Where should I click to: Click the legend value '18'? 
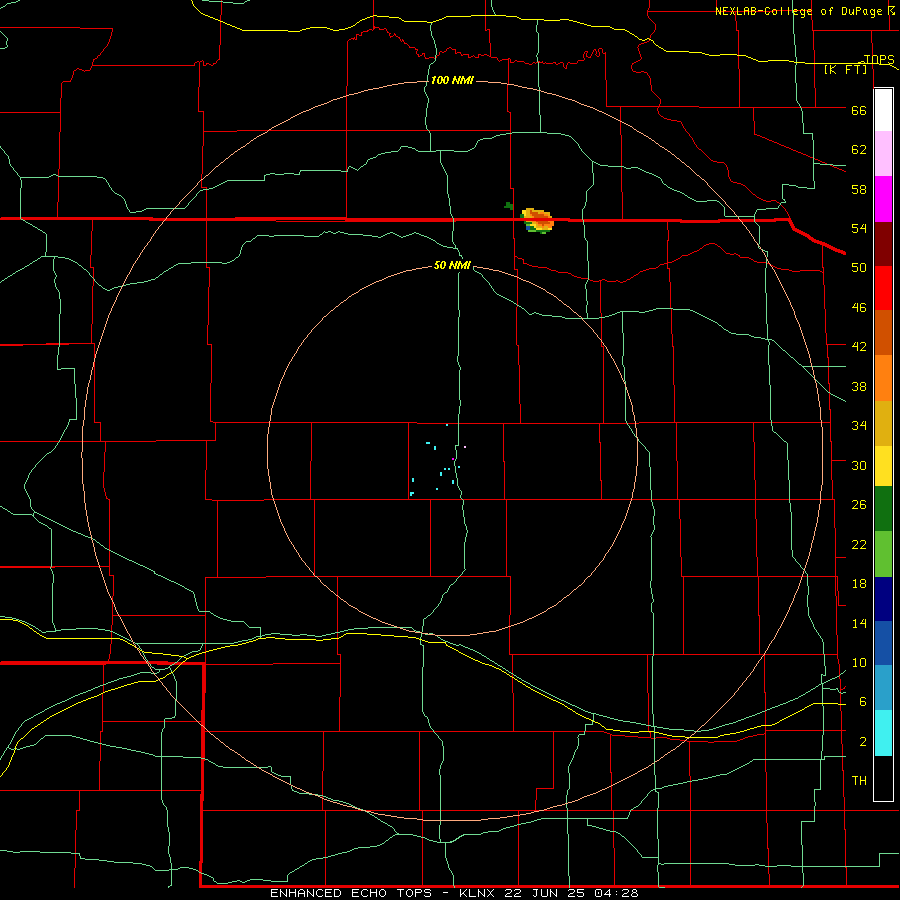(859, 584)
